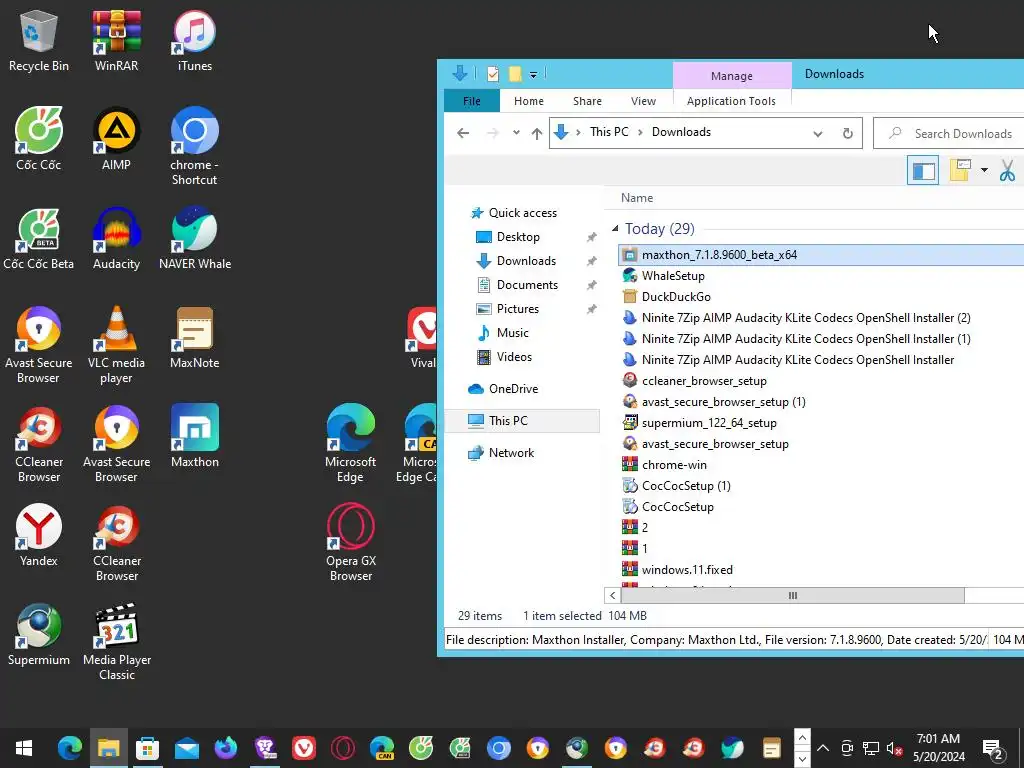Click the scroll left arrow of file list

point(612,596)
